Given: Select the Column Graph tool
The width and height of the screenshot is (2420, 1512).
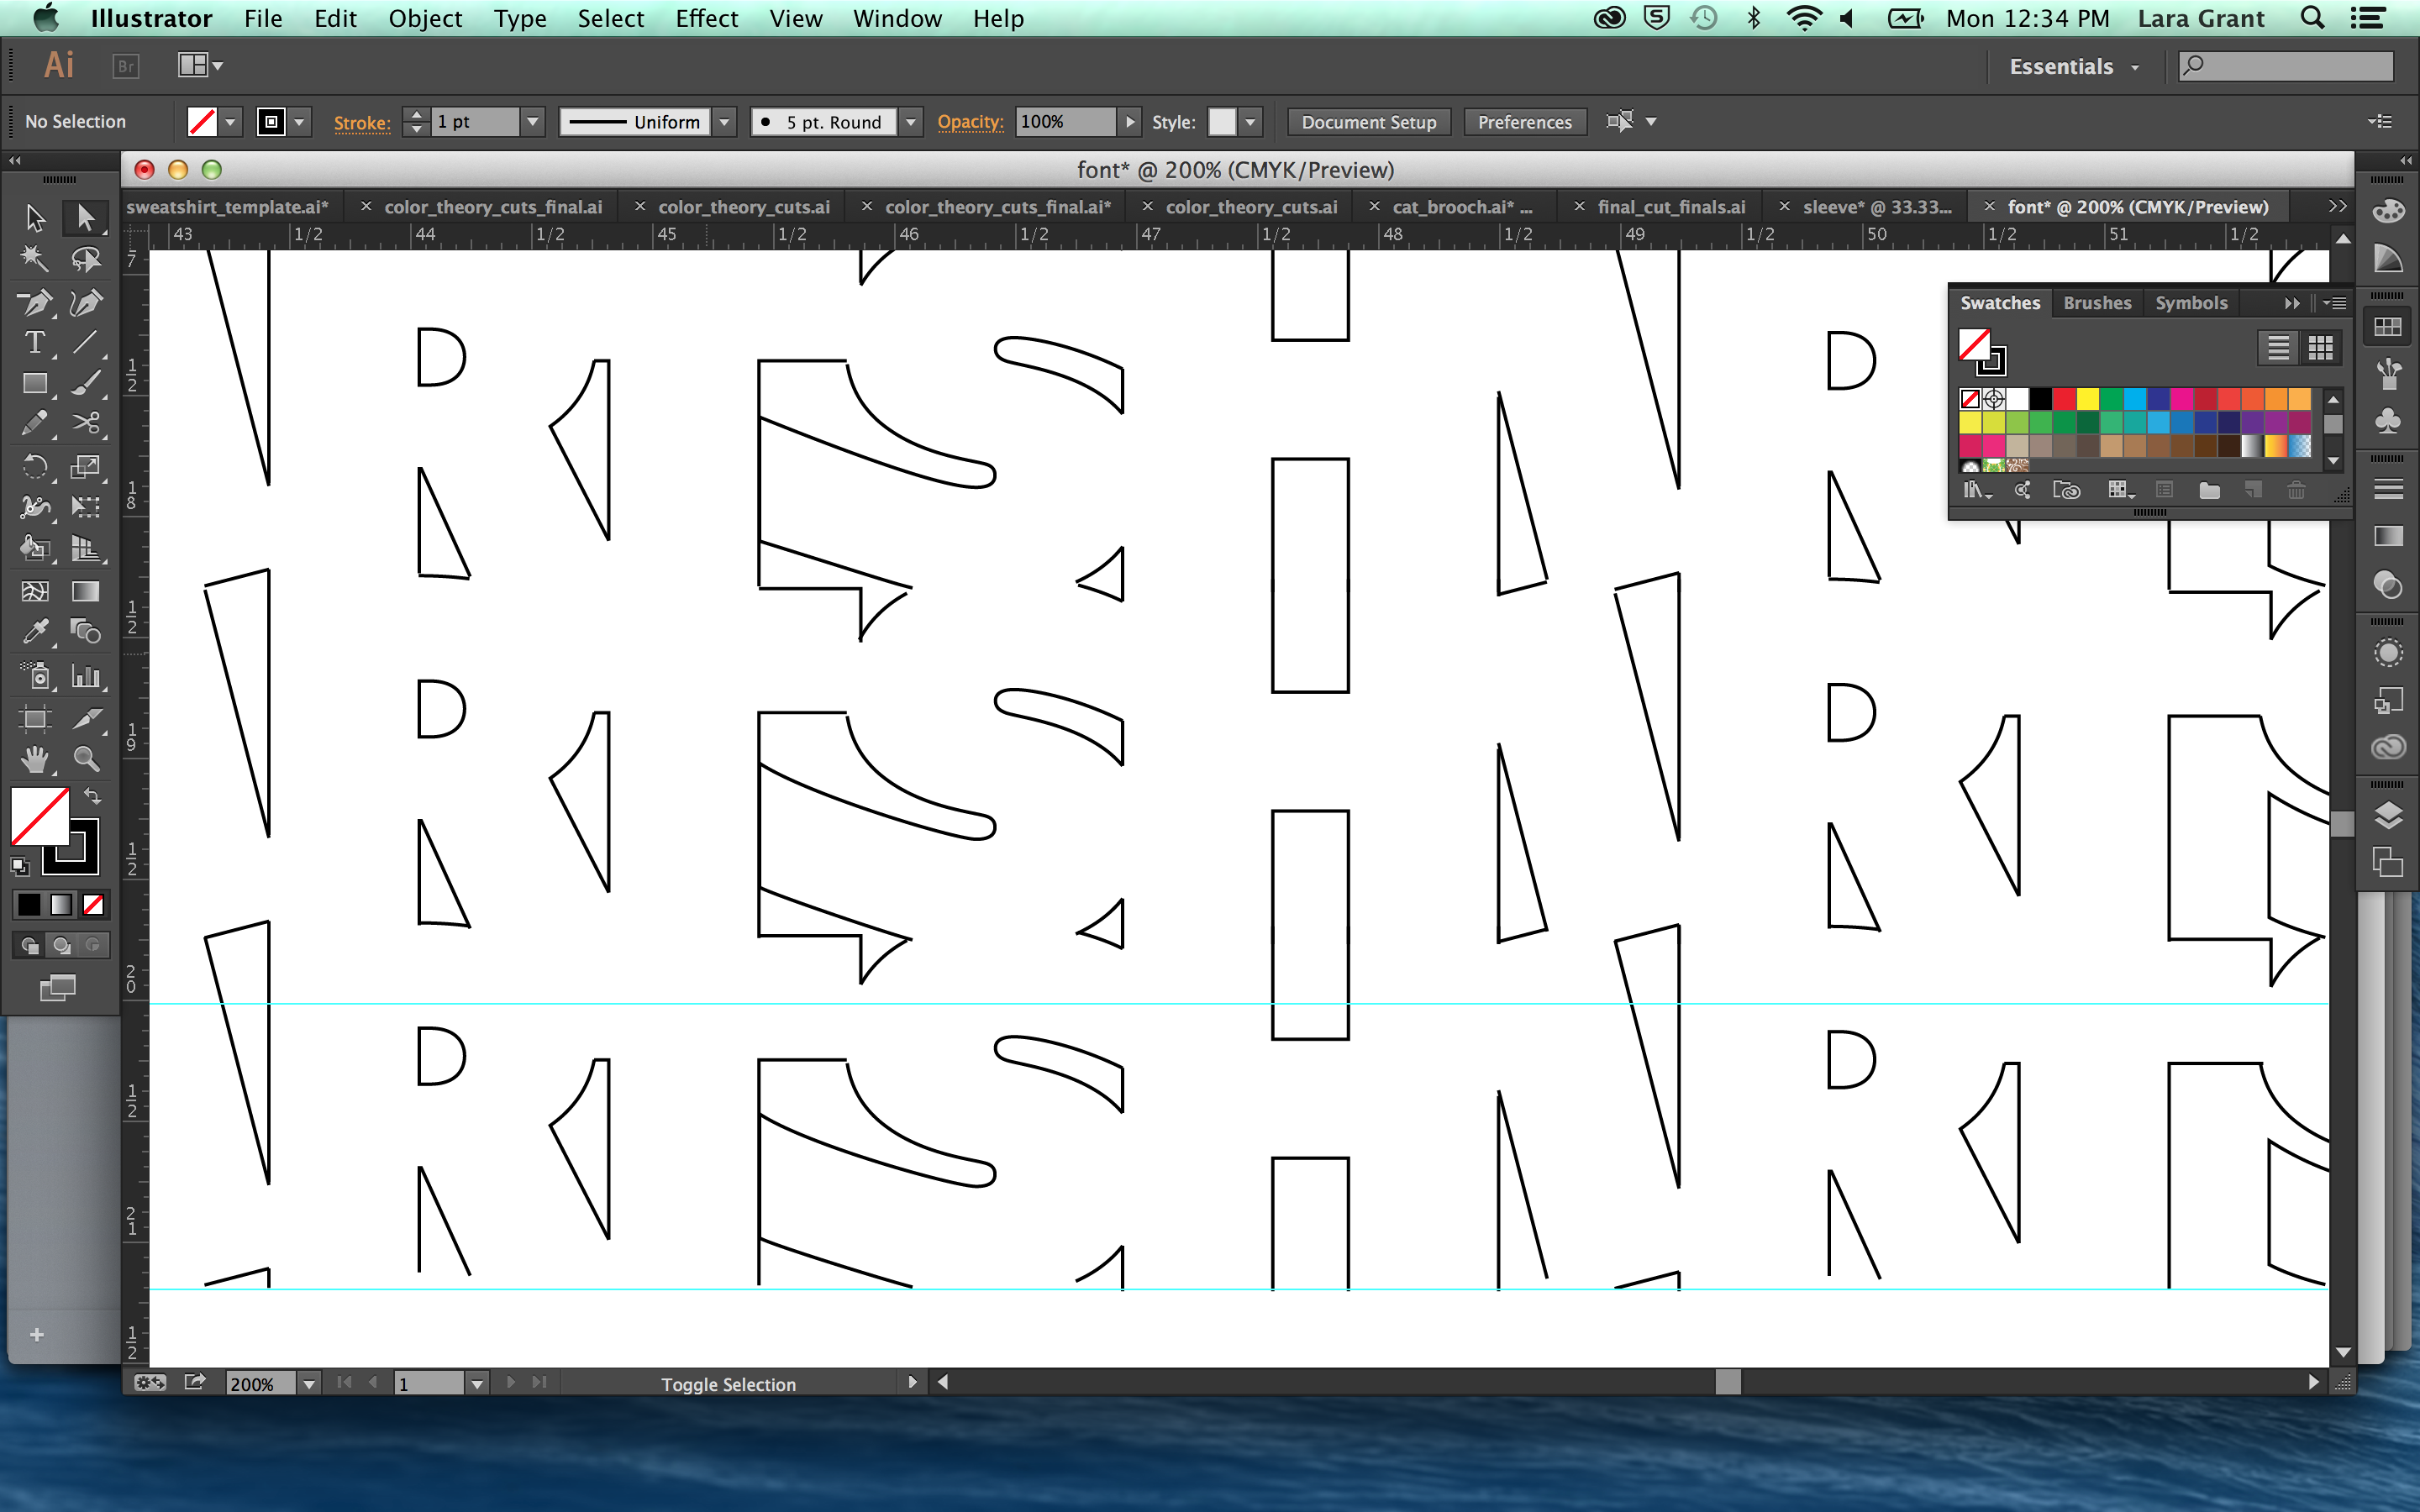Looking at the screenshot, I should click(x=86, y=677).
